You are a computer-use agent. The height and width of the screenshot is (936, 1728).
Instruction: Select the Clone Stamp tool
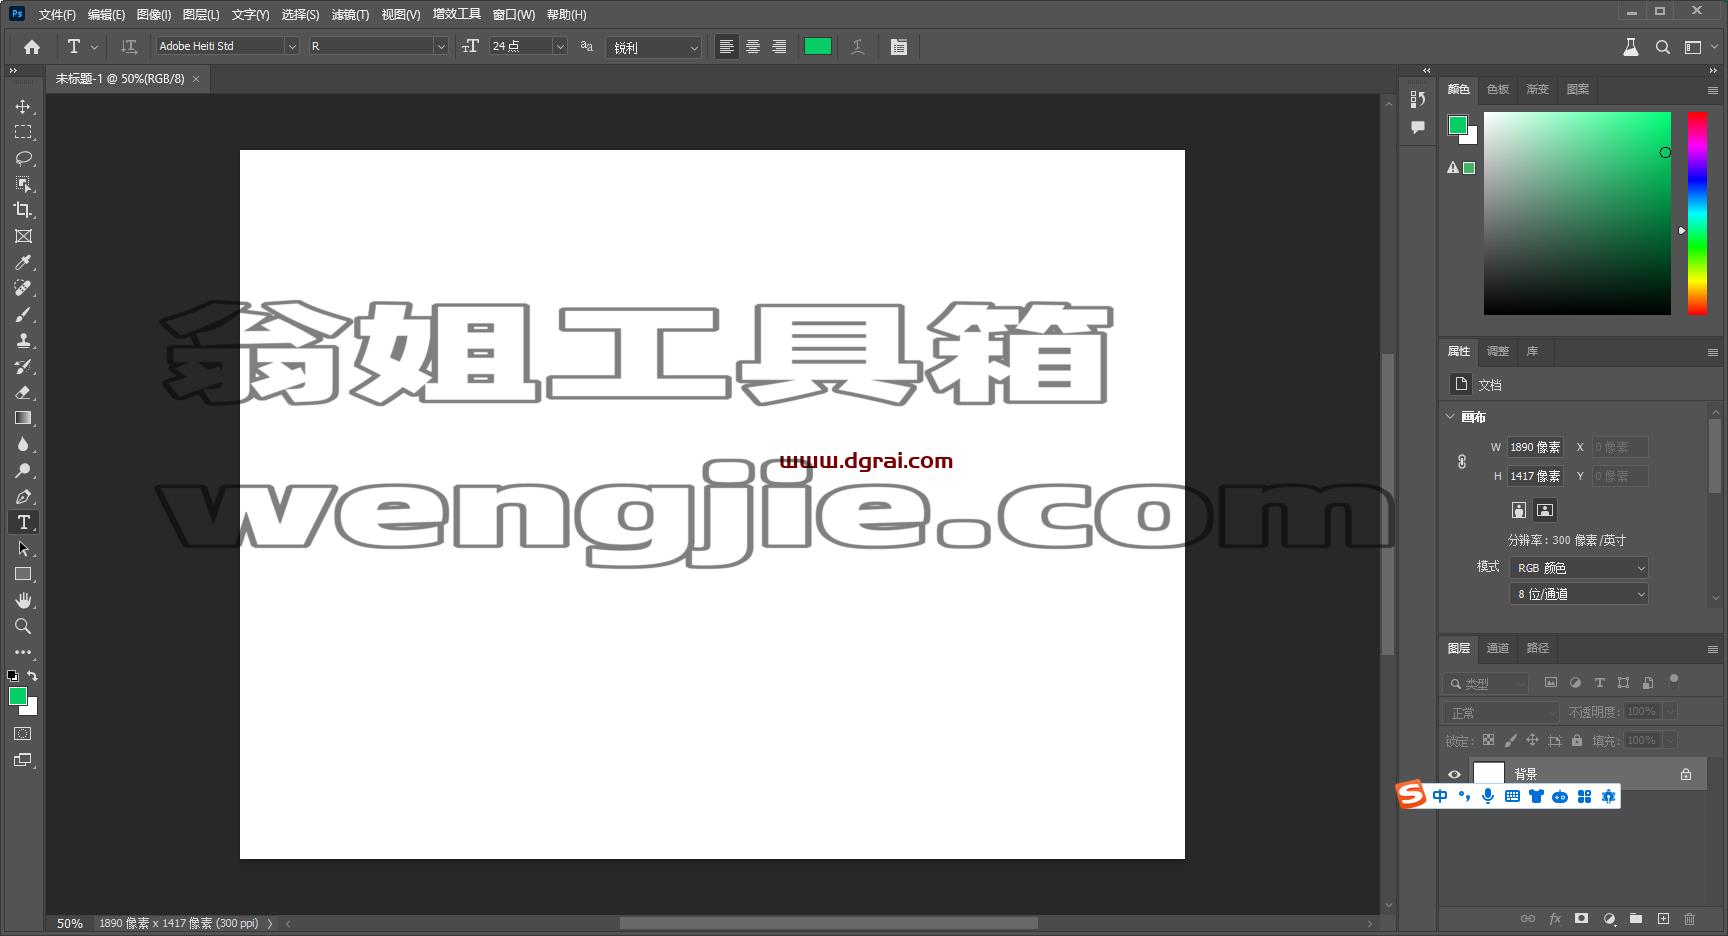pos(23,340)
